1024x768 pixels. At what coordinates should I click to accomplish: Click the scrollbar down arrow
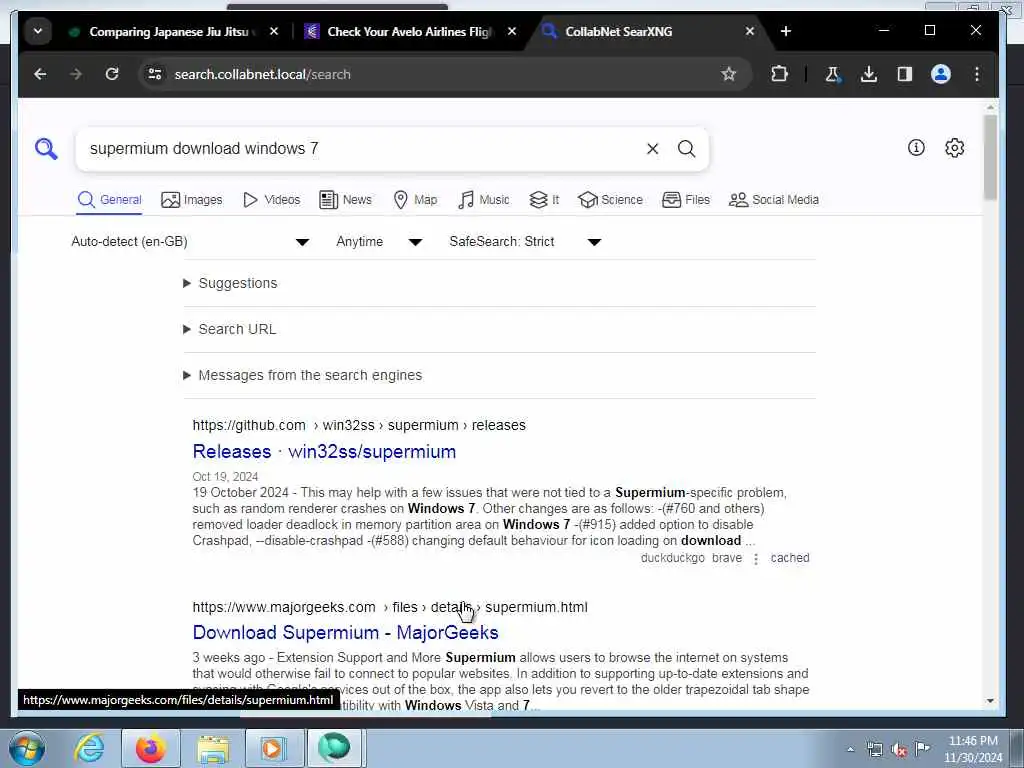[x=990, y=701]
